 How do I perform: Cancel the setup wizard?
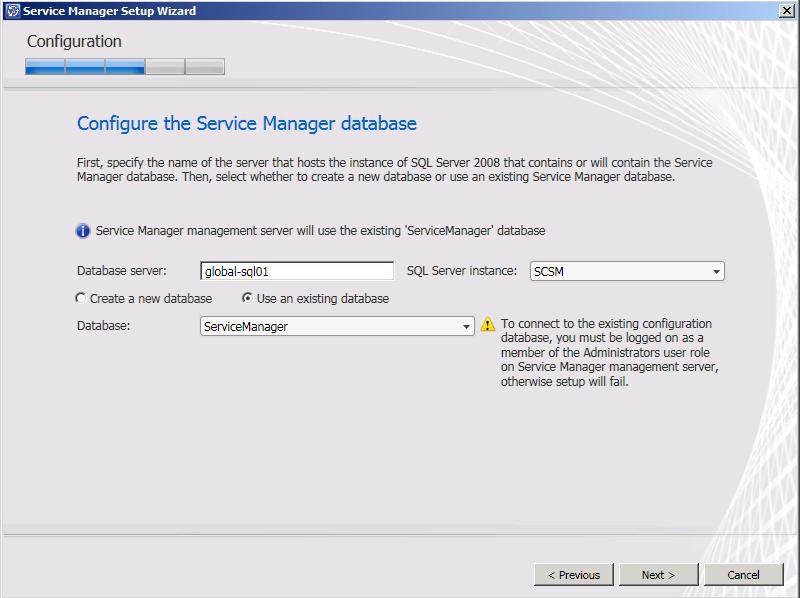click(x=743, y=575)
